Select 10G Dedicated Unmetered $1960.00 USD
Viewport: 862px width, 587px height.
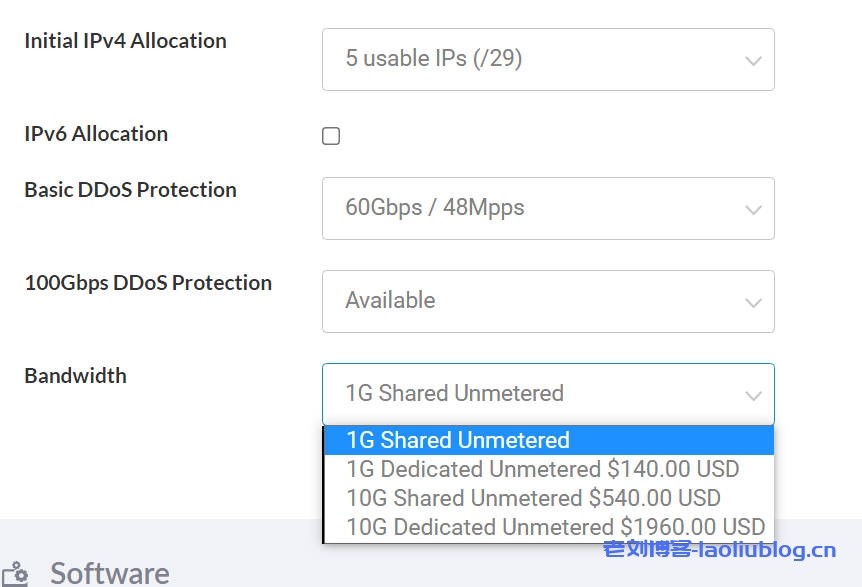tap(555, 527)
